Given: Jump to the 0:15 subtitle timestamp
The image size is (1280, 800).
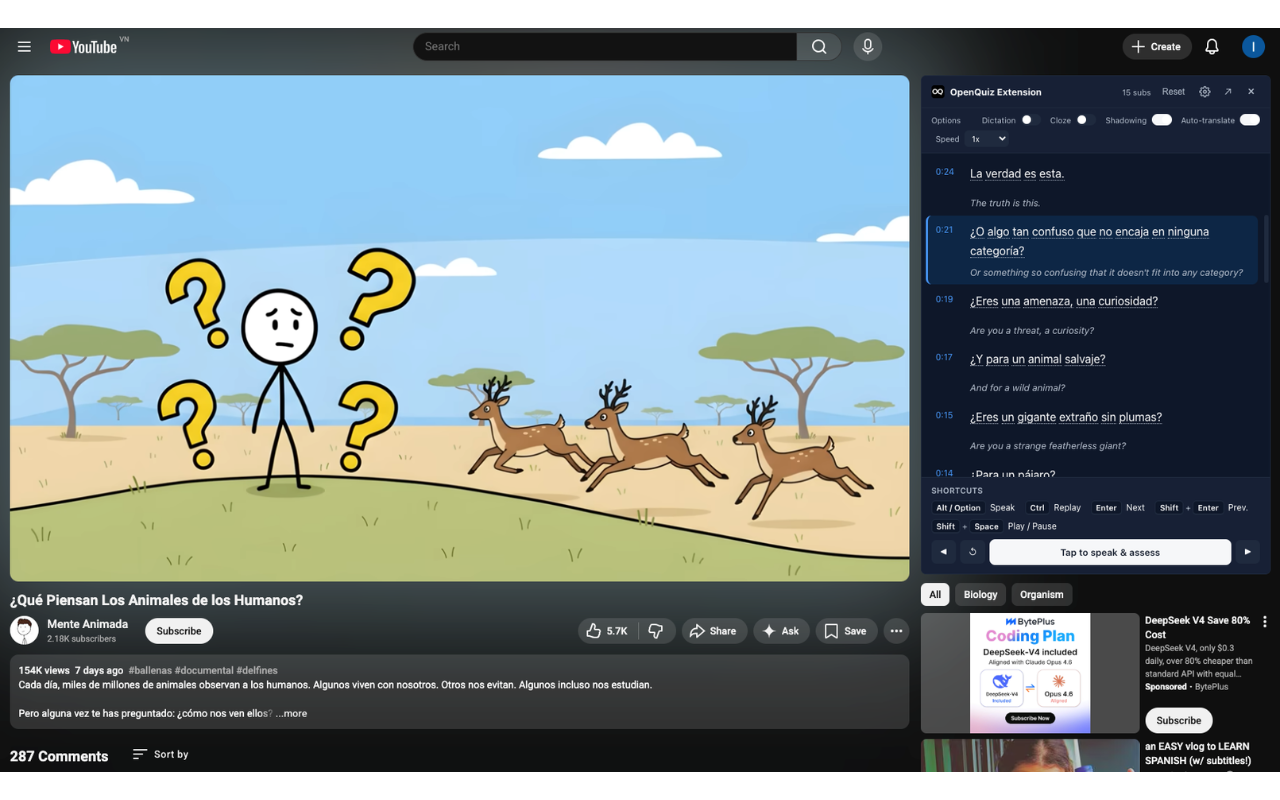Looking at the screenshot, I should tap(945, 415).
